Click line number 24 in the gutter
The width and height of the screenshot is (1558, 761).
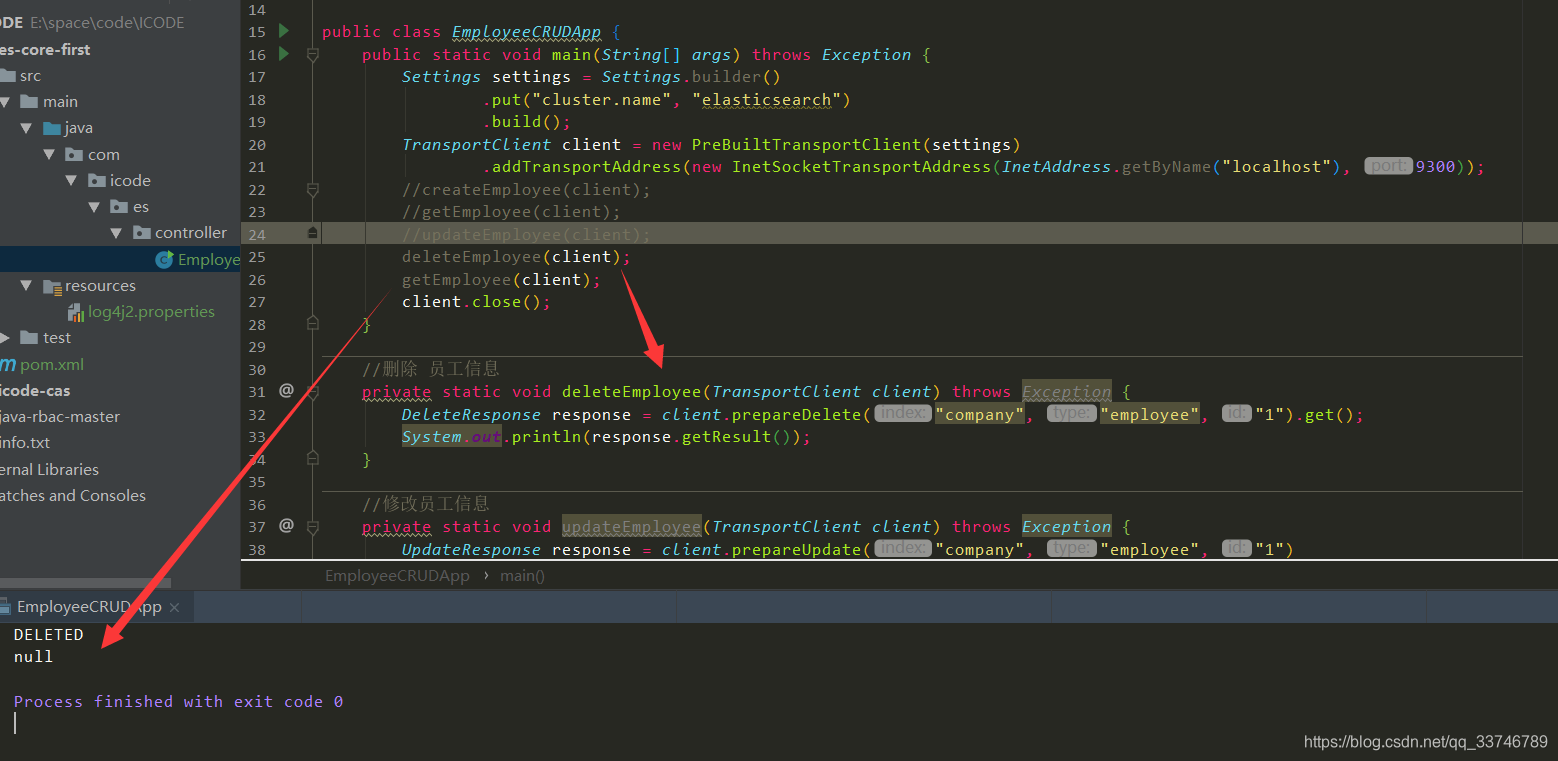(257, 235)
